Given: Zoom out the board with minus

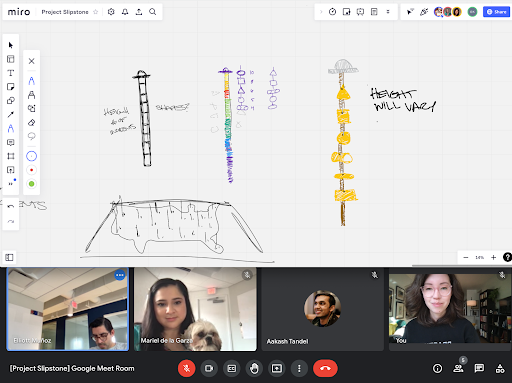Looking at the screenshot, I should pyautogui.click(x=466, y=257).
